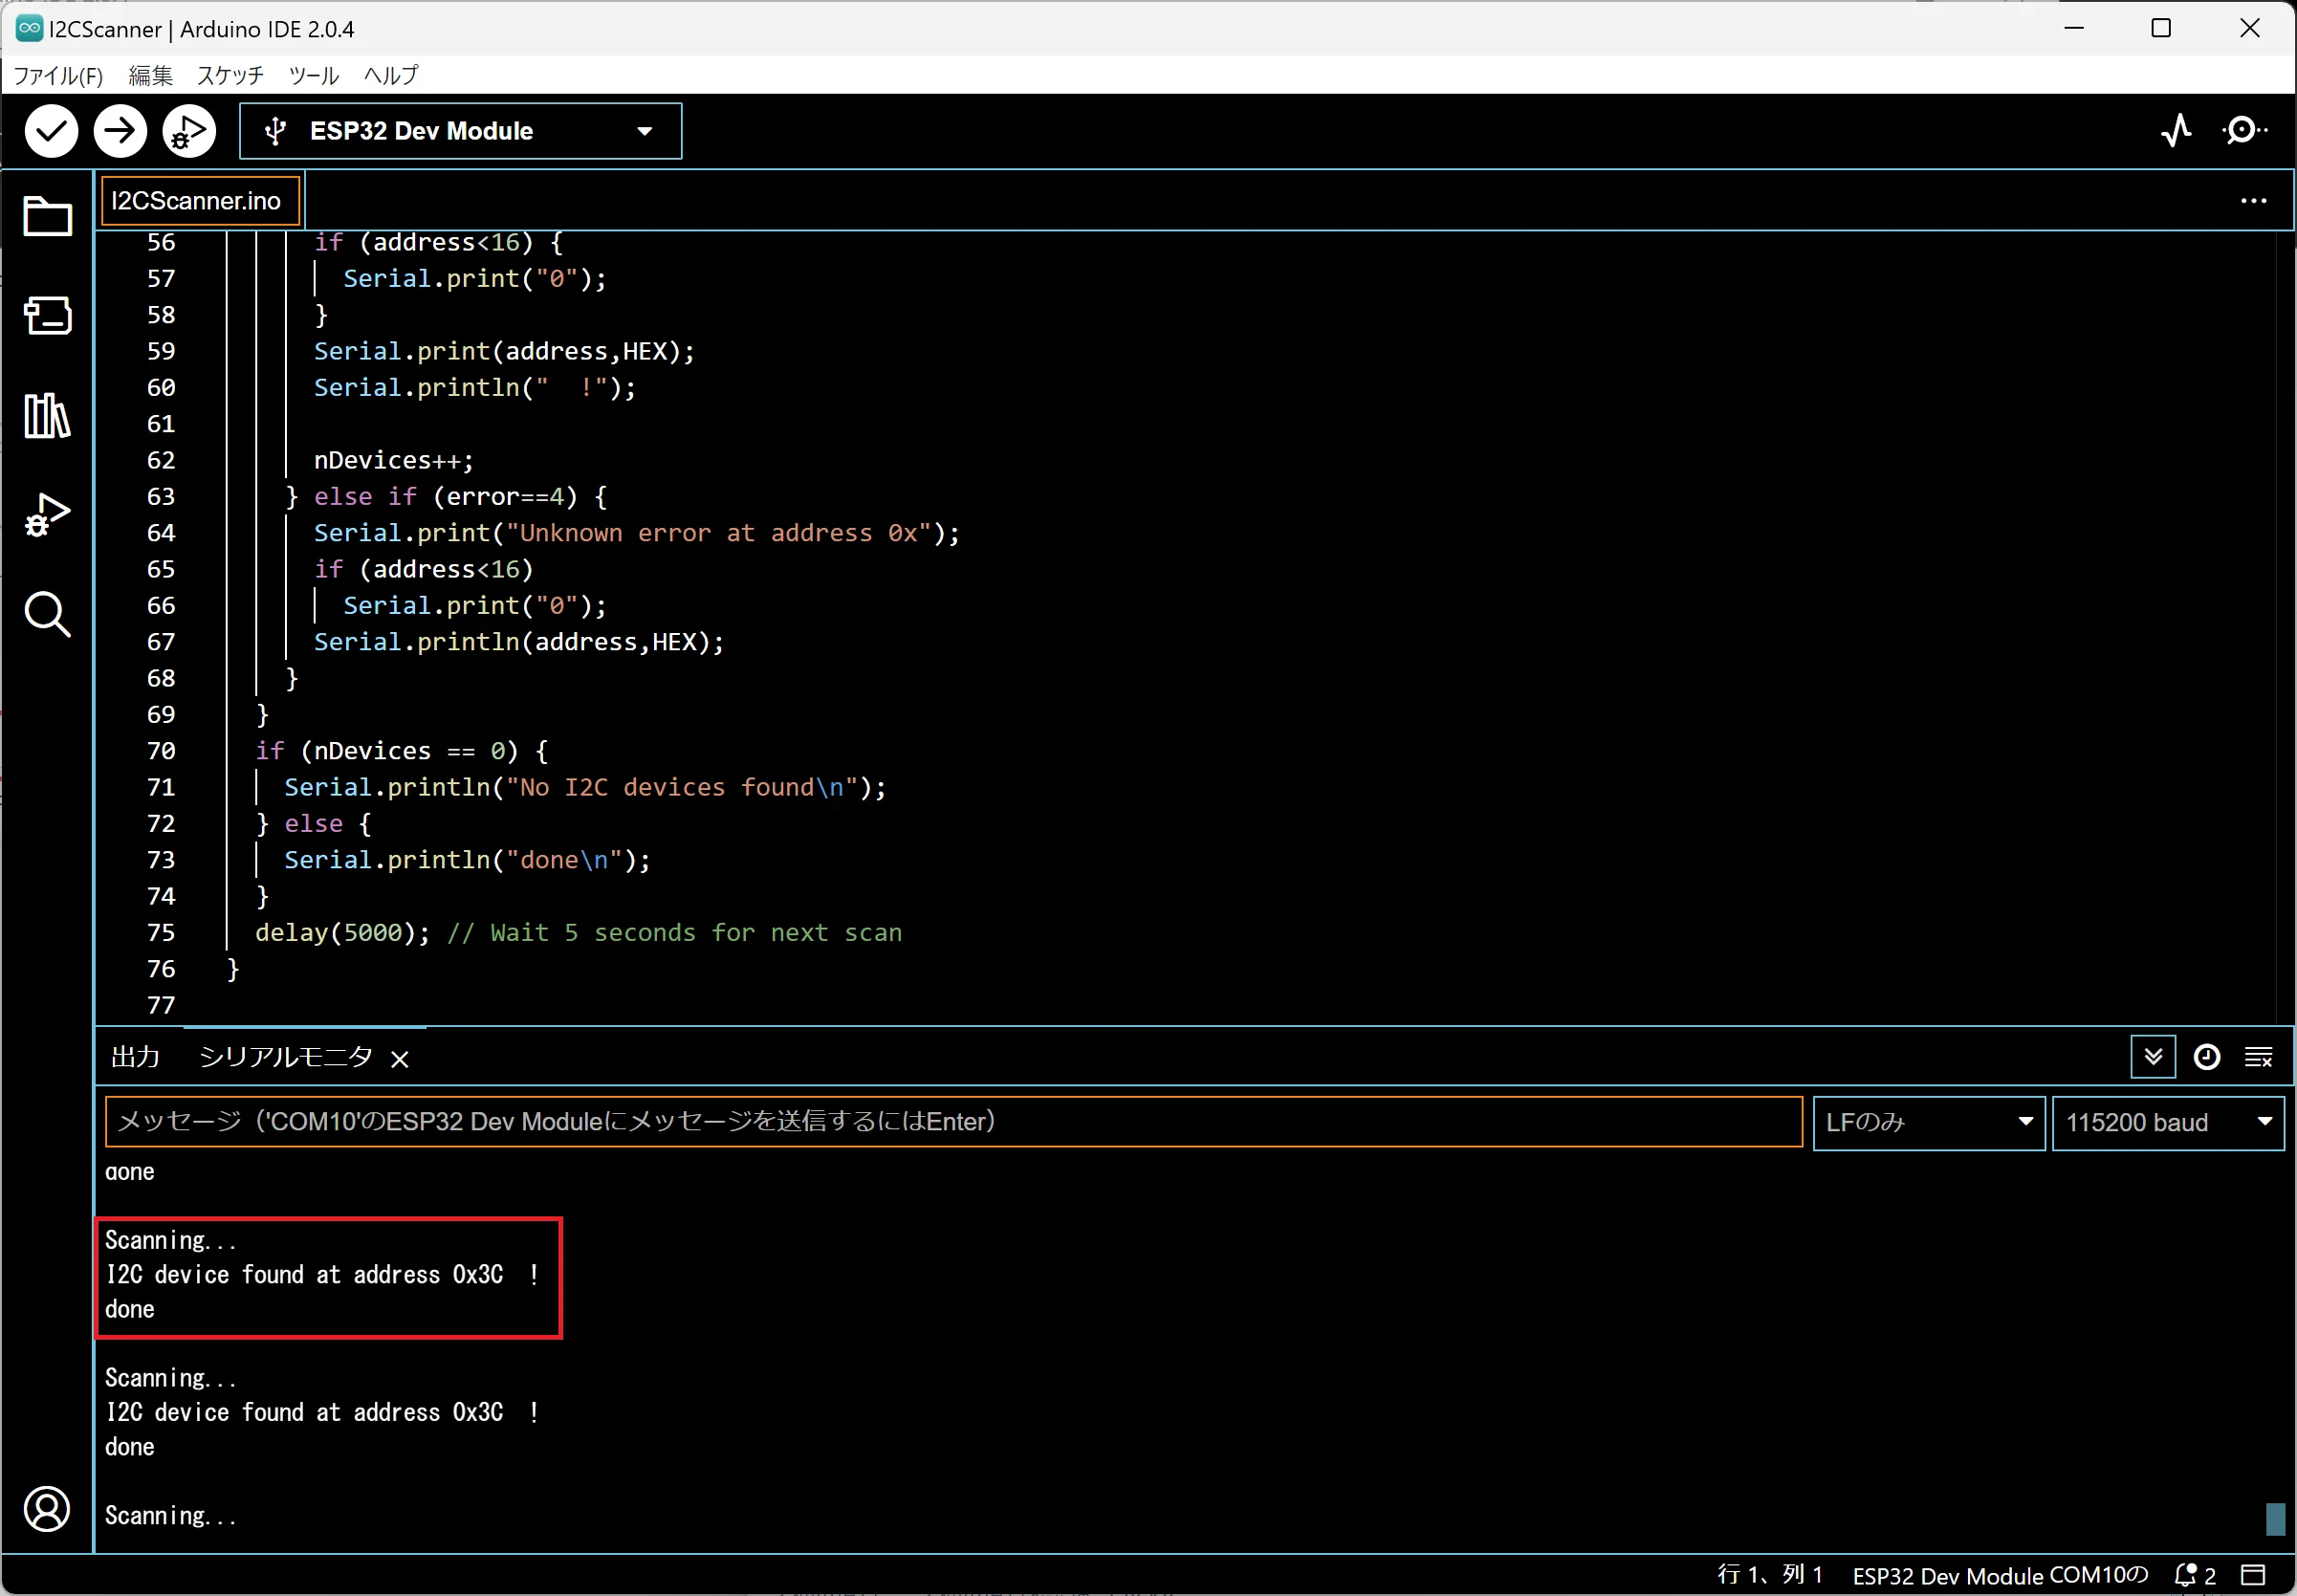This screenshot has height=1596, width=2297.
Task: Open the user account icon in the sidebar
Action: (47, 1509)
